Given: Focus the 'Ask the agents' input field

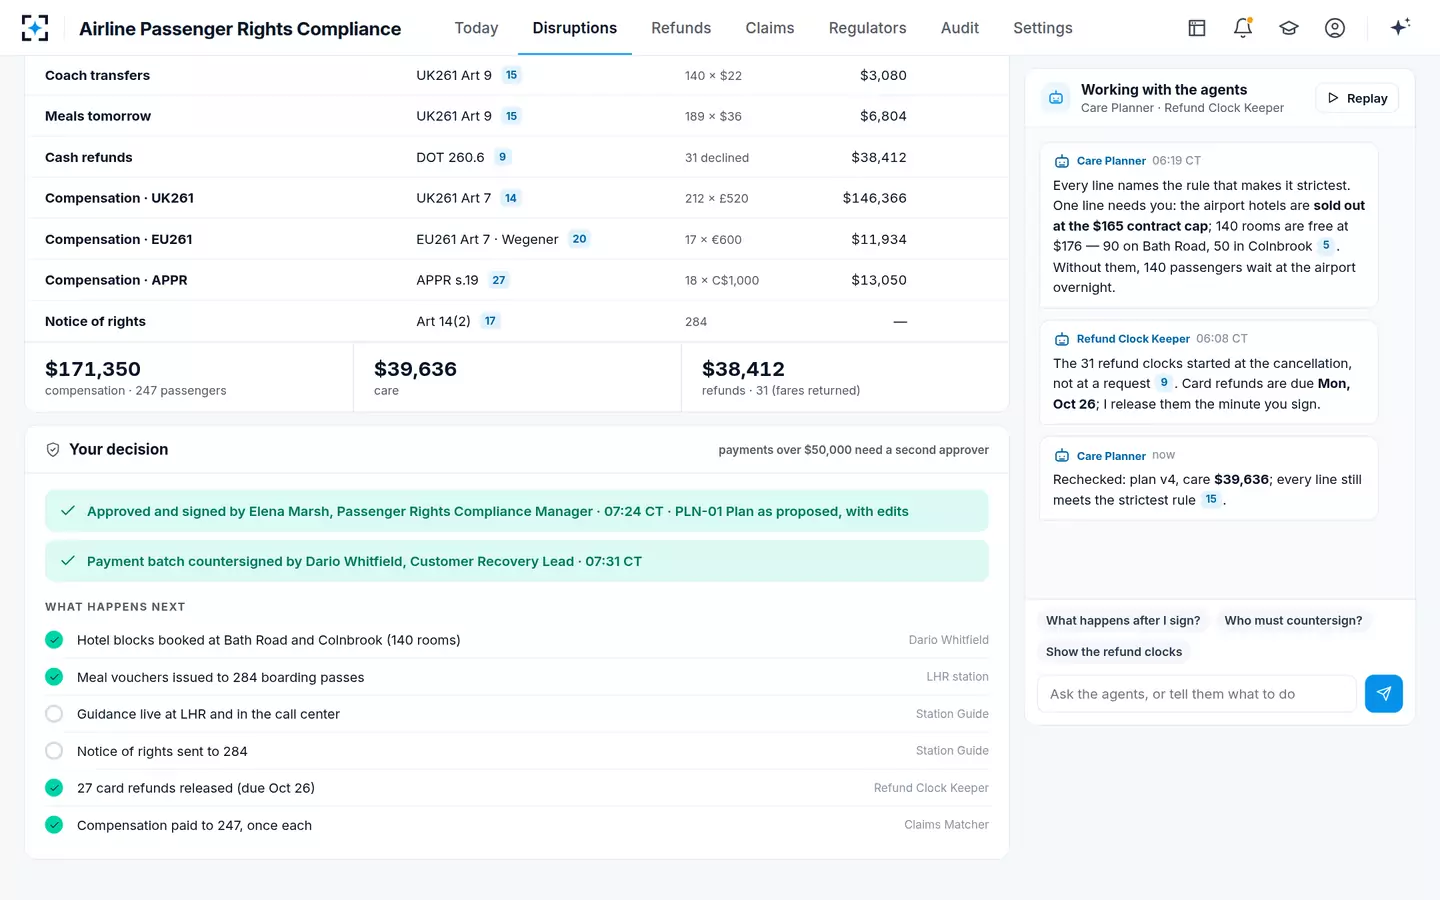Looking at the screenshot, I should pos(1197,694).
